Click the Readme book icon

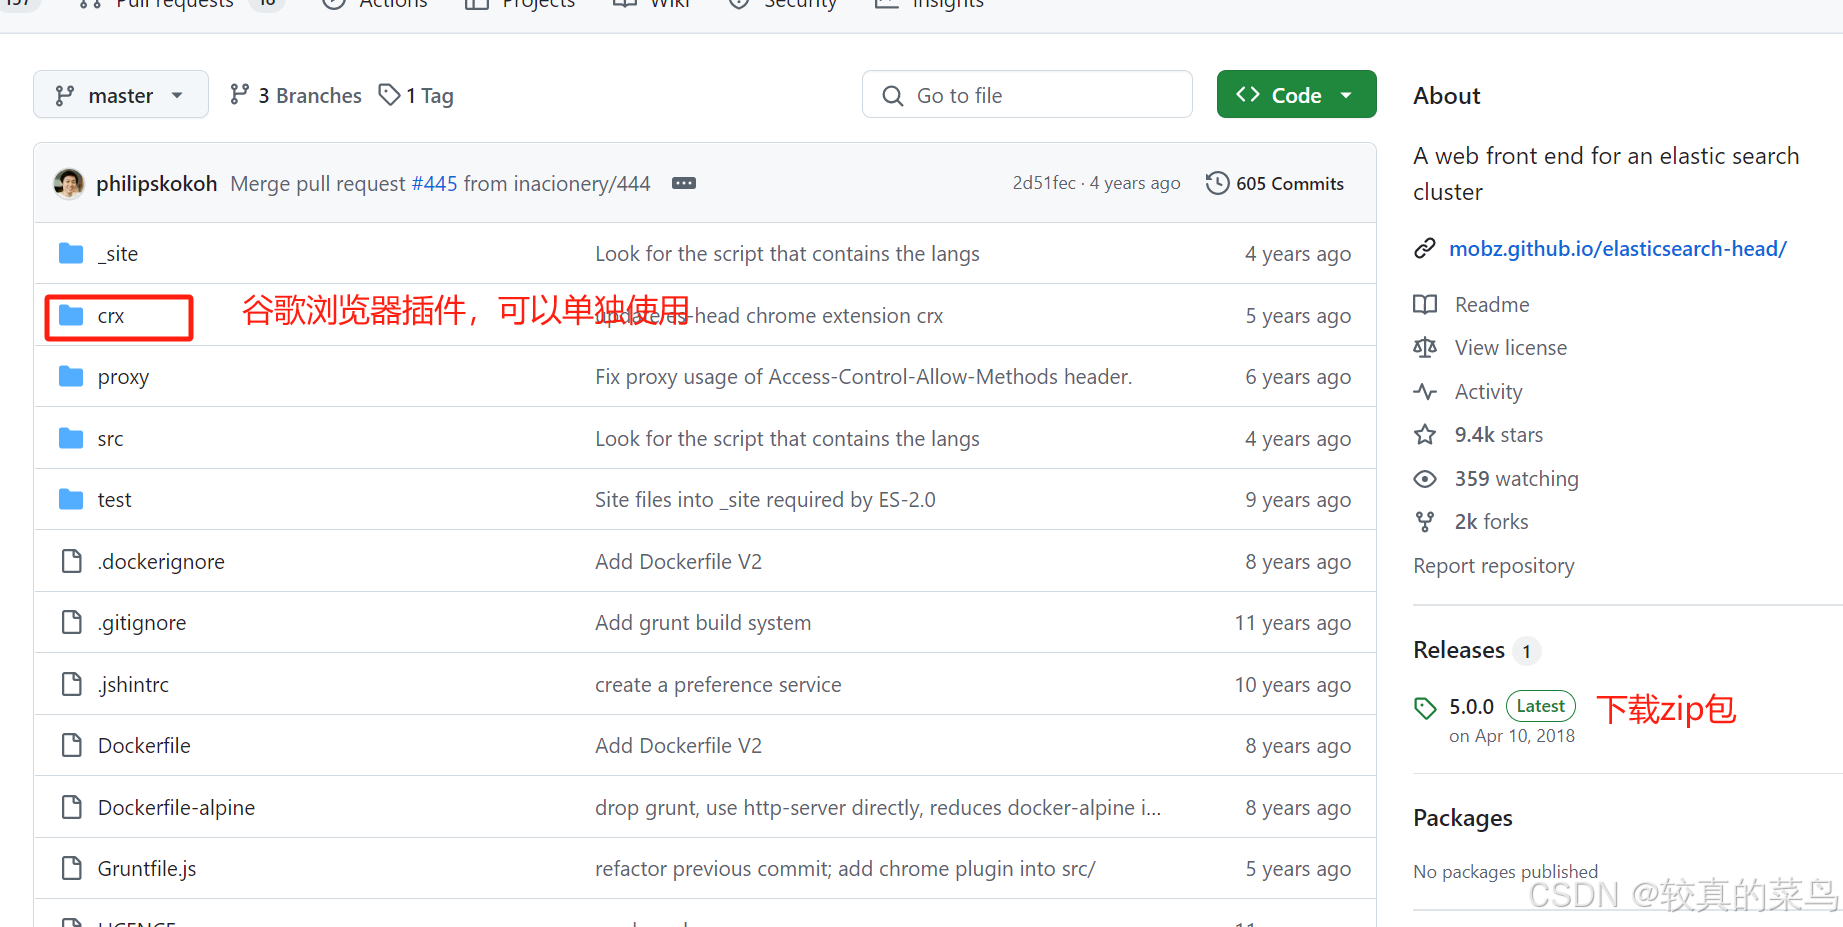[1425, 304]
